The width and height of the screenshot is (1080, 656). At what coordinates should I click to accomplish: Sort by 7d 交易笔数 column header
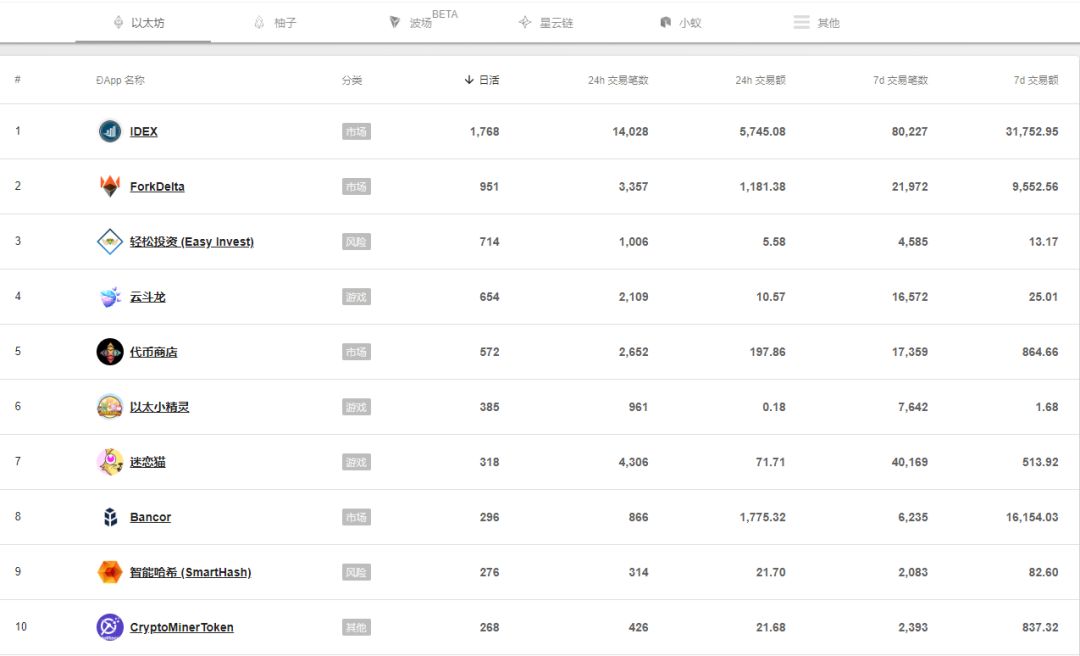tap(900, 80)
